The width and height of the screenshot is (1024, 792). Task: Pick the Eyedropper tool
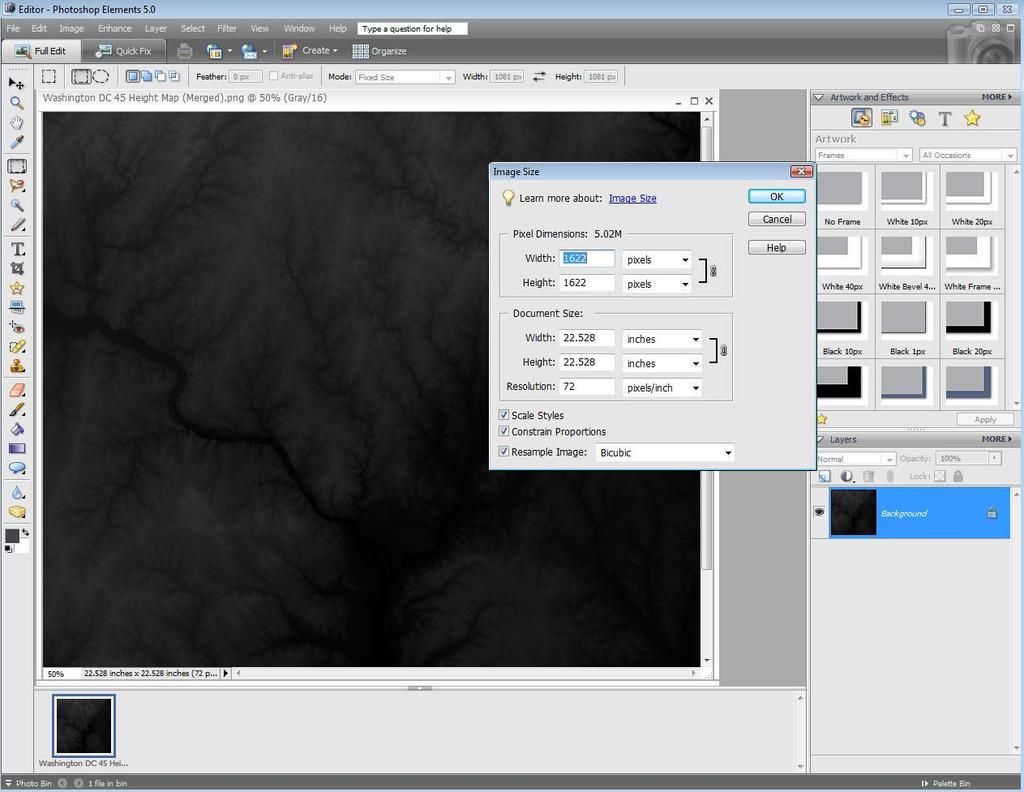(x=16, y=143)
